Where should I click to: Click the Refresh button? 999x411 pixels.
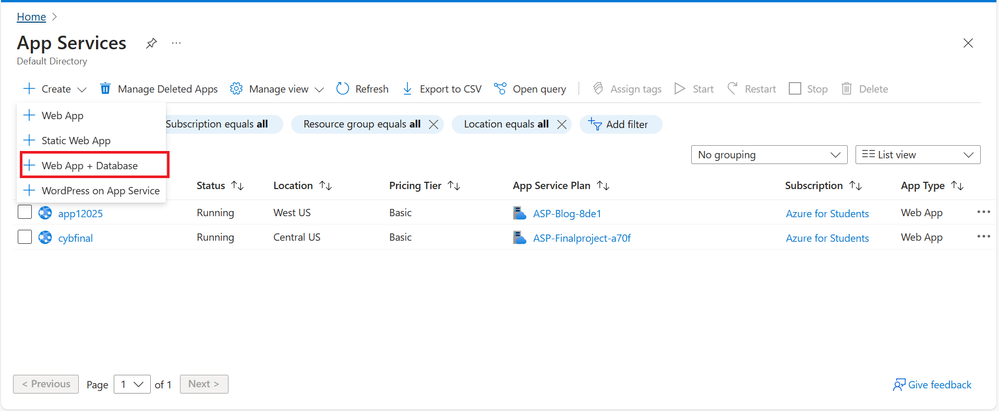(x=362, y=89)
